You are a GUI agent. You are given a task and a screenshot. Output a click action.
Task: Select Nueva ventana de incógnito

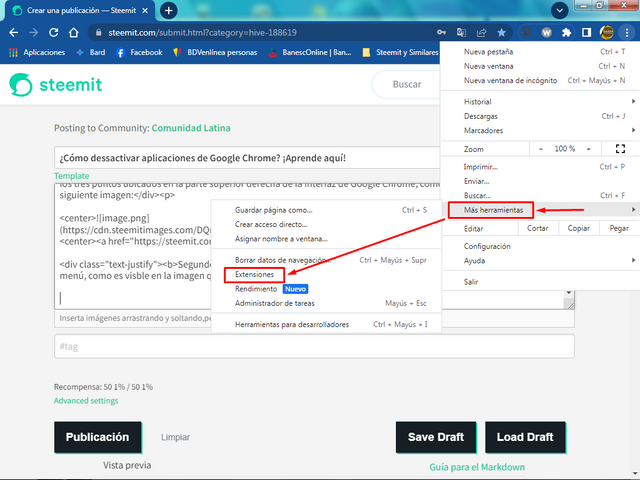click(x=540, y=80)
